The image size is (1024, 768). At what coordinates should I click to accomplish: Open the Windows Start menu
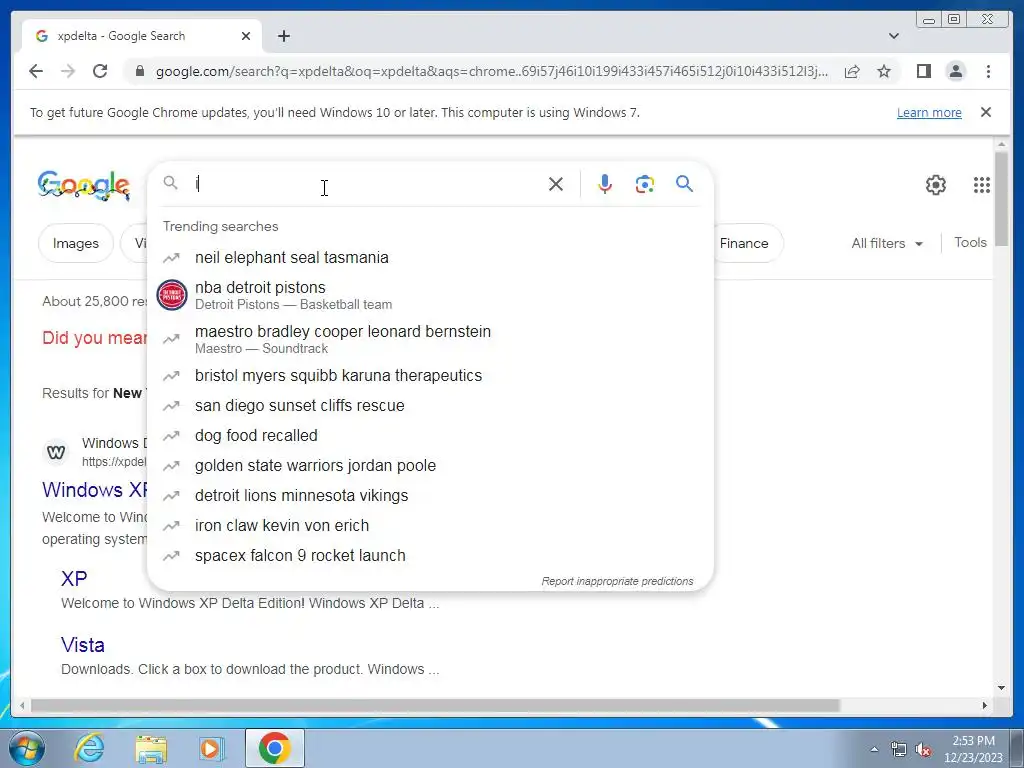pos(27,748)
